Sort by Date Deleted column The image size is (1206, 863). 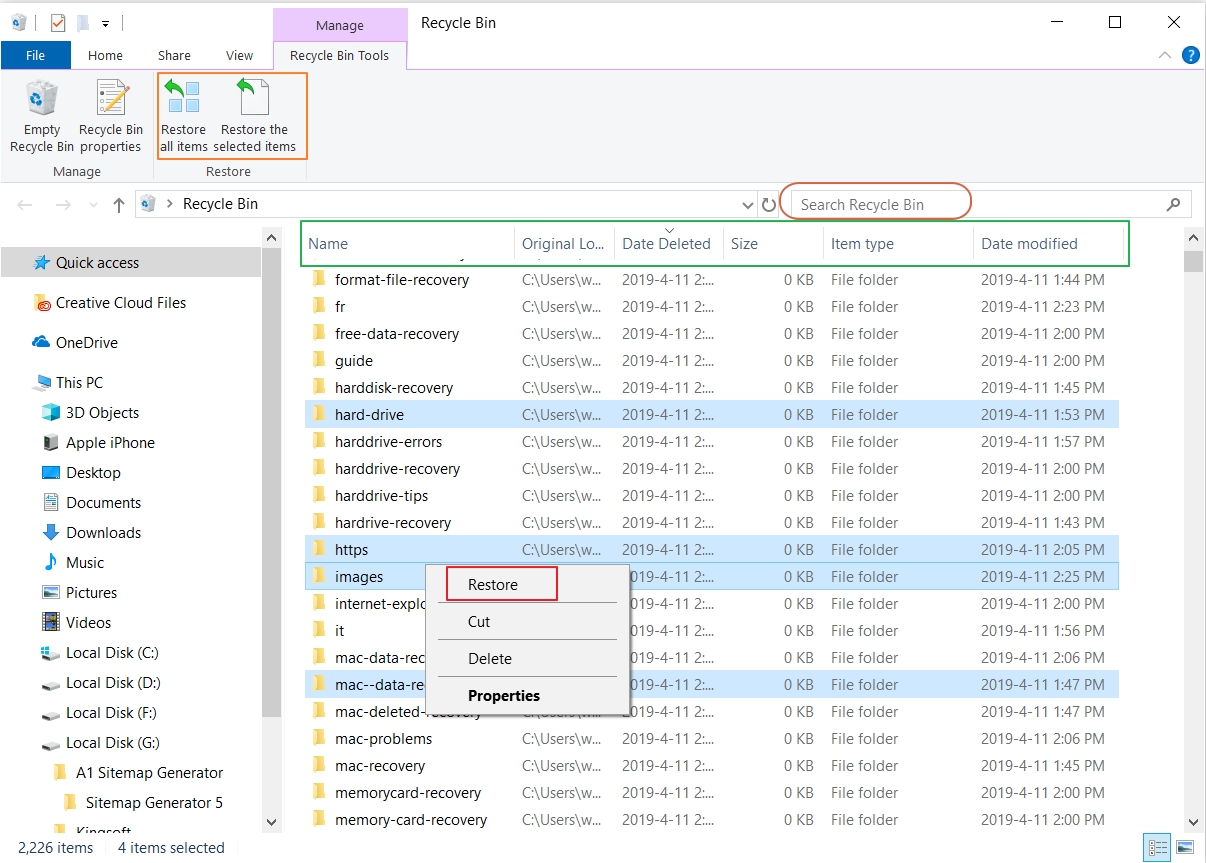(668, 244)
